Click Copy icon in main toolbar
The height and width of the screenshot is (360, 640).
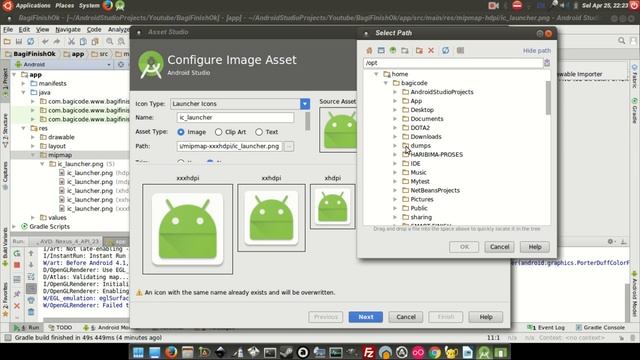click(83, 41)
